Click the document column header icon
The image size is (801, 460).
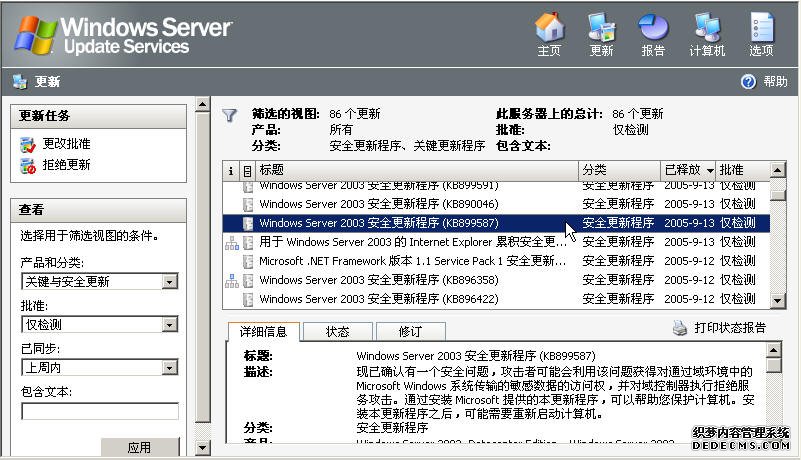[247, 171]
